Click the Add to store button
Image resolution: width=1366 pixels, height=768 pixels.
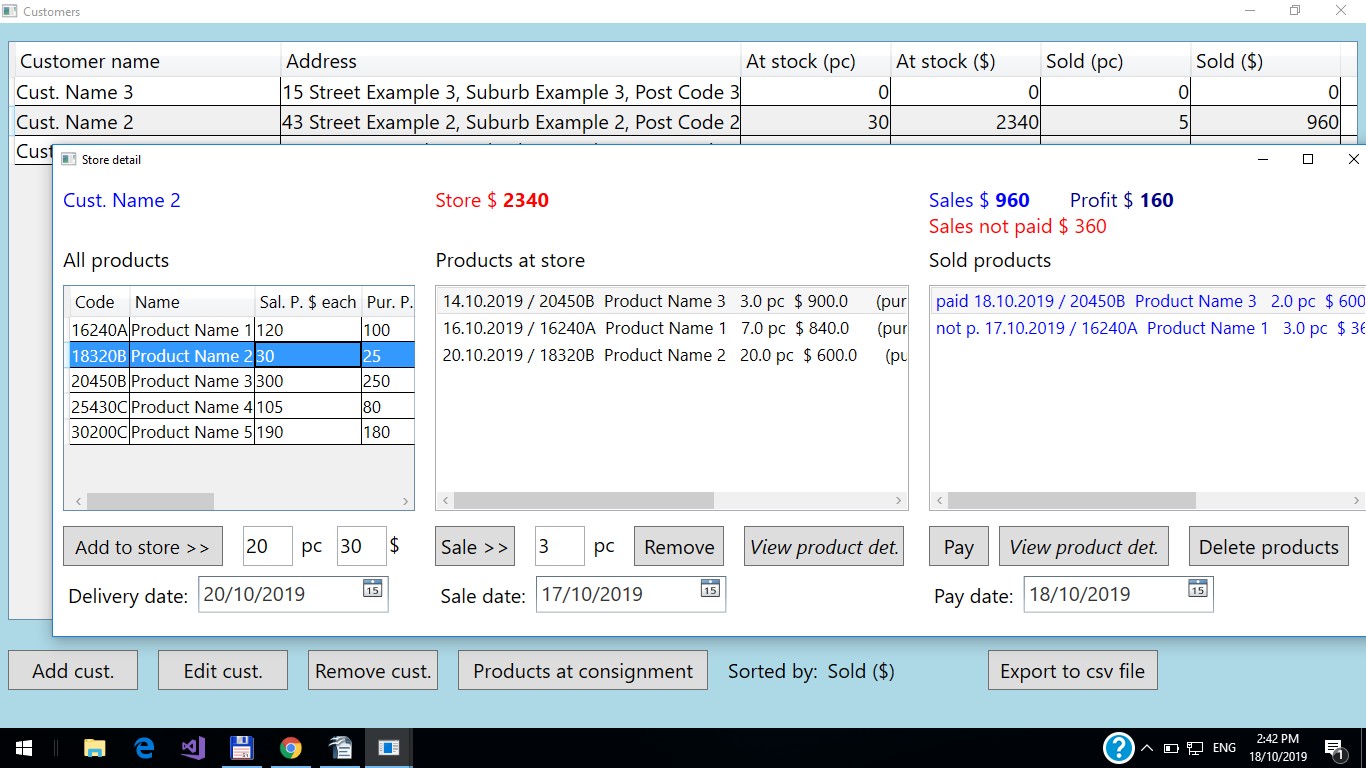click(x=142, y=547)
